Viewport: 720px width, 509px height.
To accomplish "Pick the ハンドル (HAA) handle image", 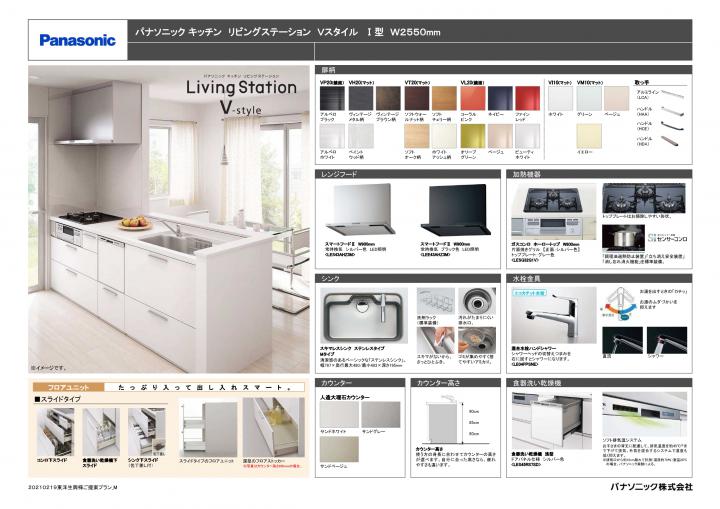I will click(672, 111).
